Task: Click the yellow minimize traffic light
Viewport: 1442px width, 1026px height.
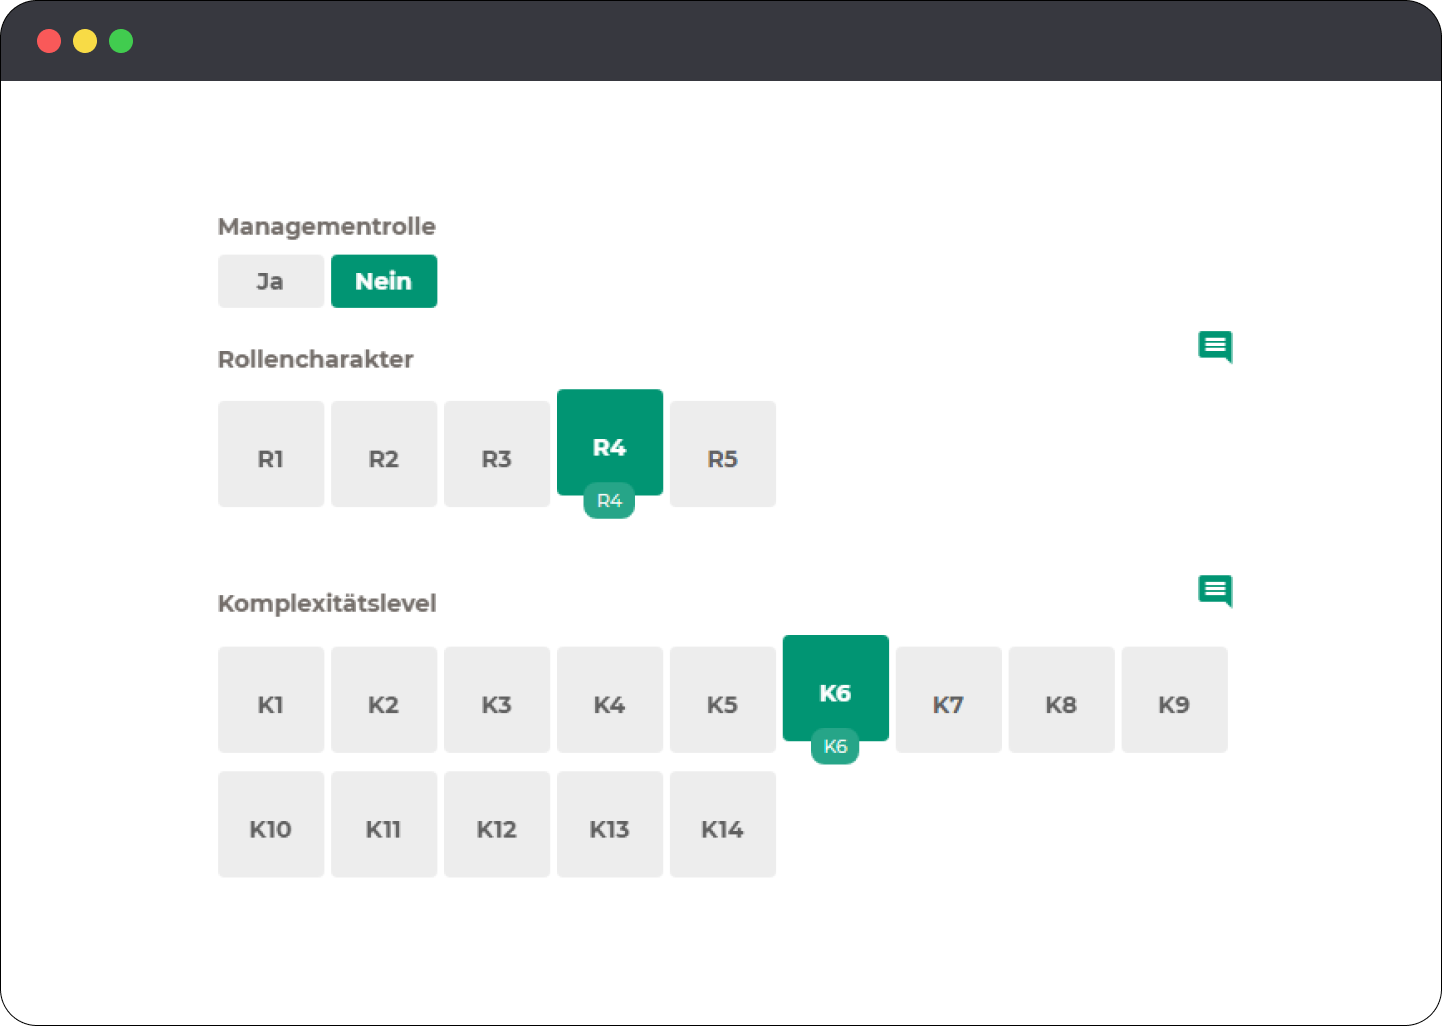Action: pyautogui.click(x=84, y=41)
